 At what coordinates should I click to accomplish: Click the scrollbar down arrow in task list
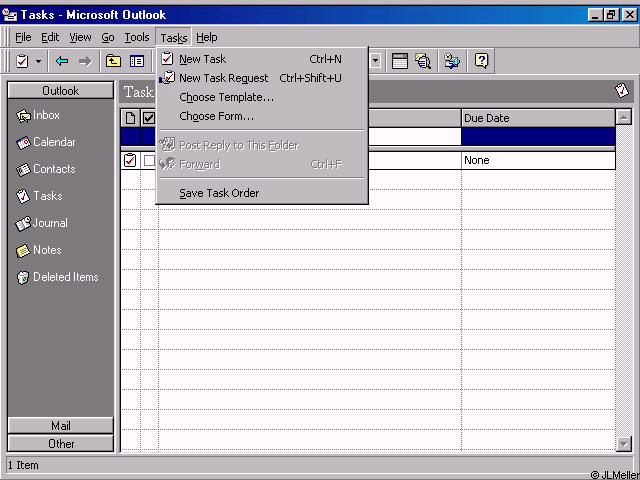[x=624, y=444]
